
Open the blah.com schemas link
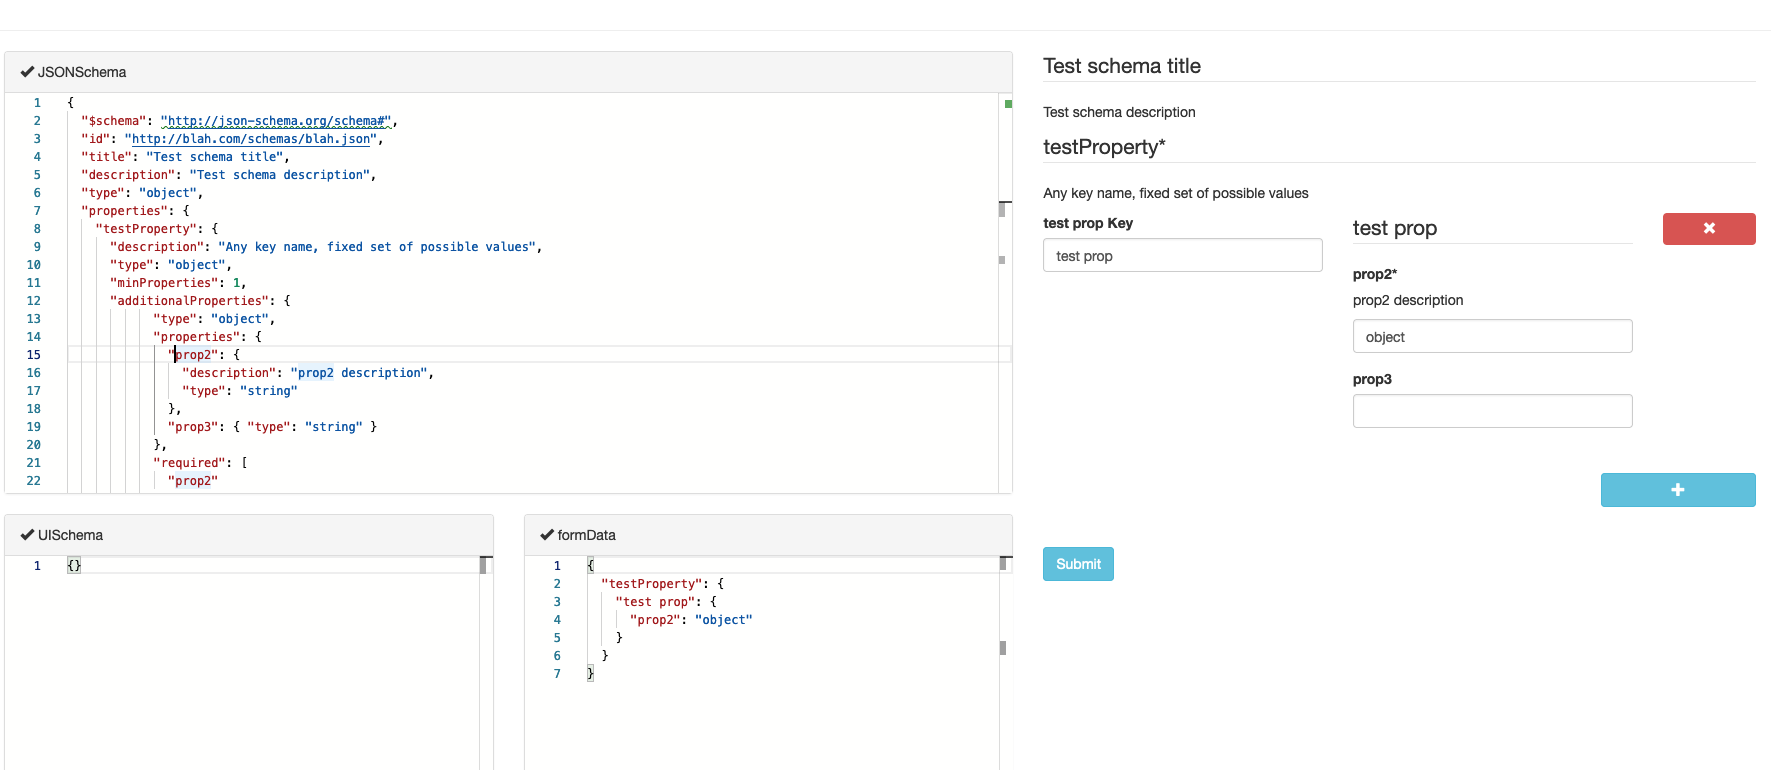(250, 139)
